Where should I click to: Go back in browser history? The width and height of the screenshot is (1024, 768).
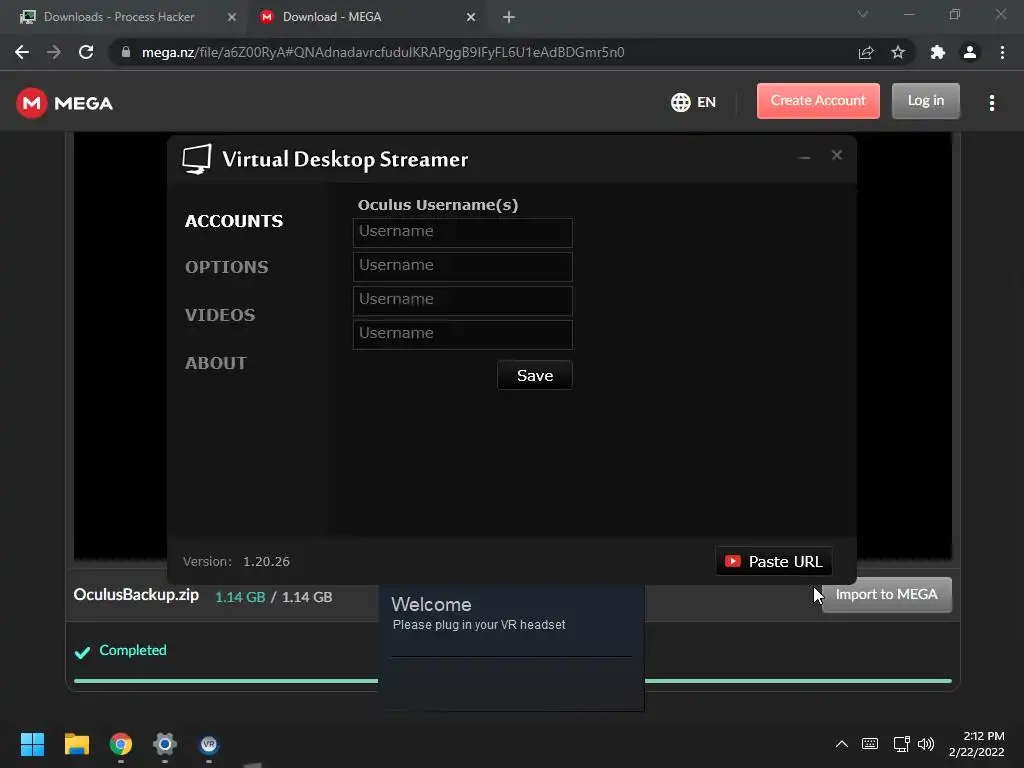[22, 52]
